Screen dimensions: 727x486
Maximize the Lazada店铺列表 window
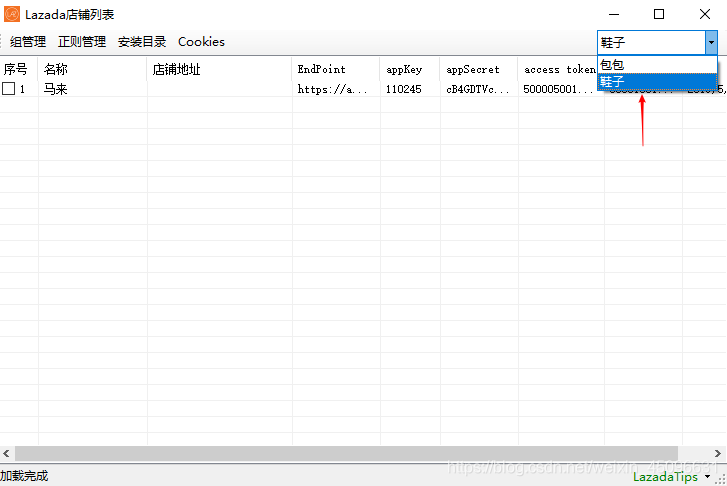point(659,14)
